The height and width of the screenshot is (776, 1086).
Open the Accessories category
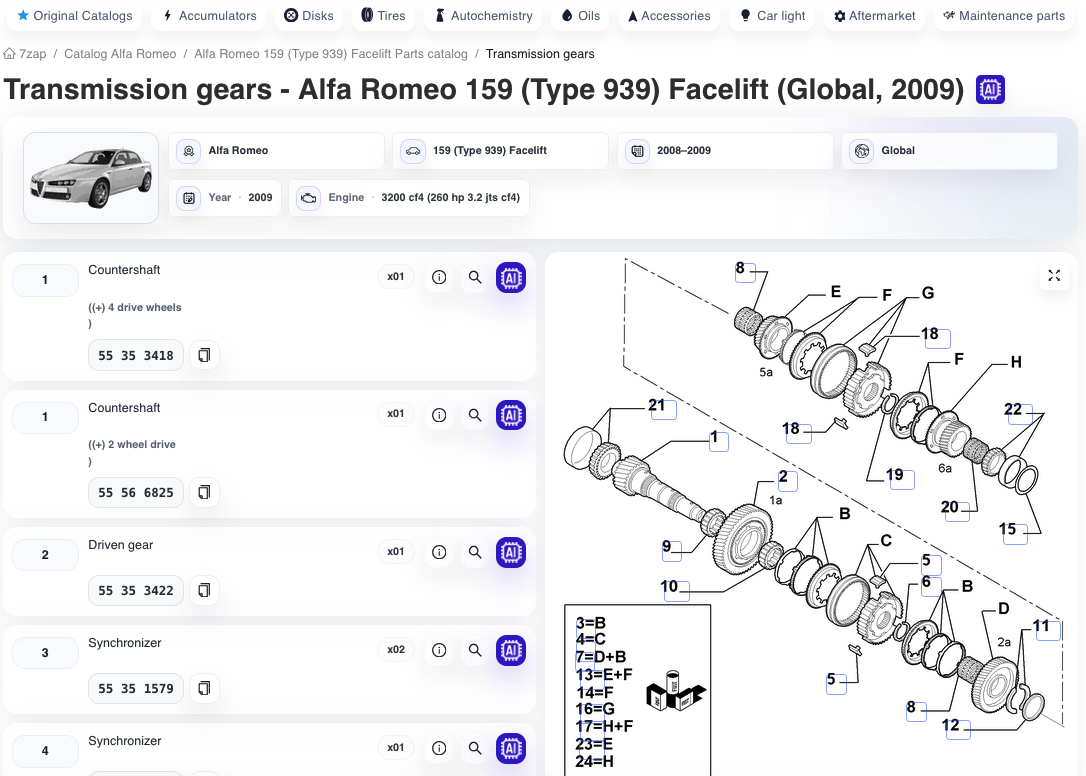coord(669,15)
